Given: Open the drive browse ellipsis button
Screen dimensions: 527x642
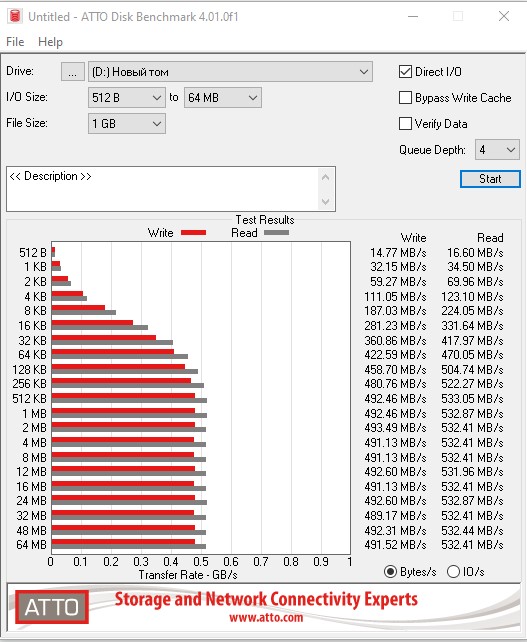Looking at the screenshot, I should [72, 72].
